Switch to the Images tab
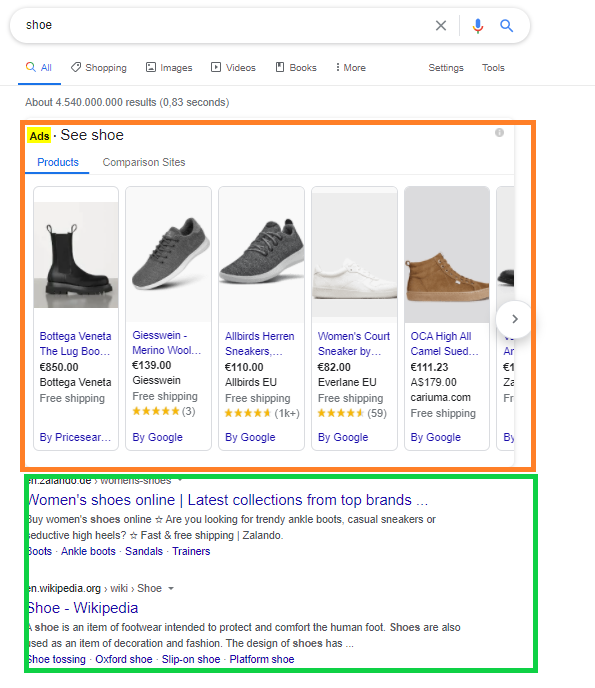595x688 pixels. [169, 68]
